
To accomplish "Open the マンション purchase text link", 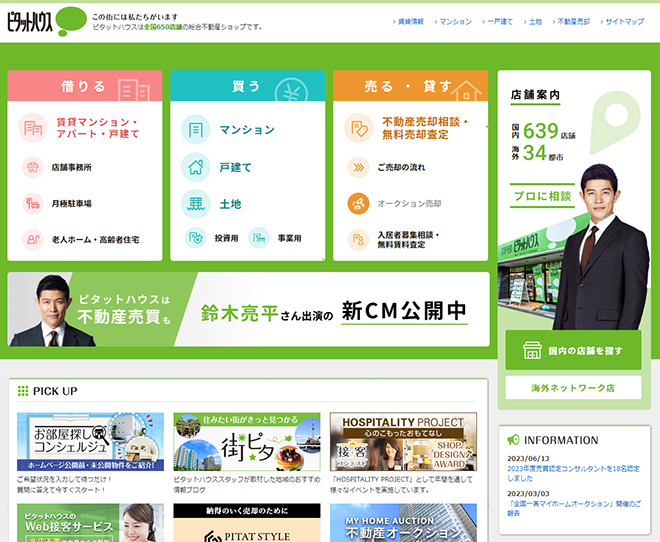I will 247,130.
